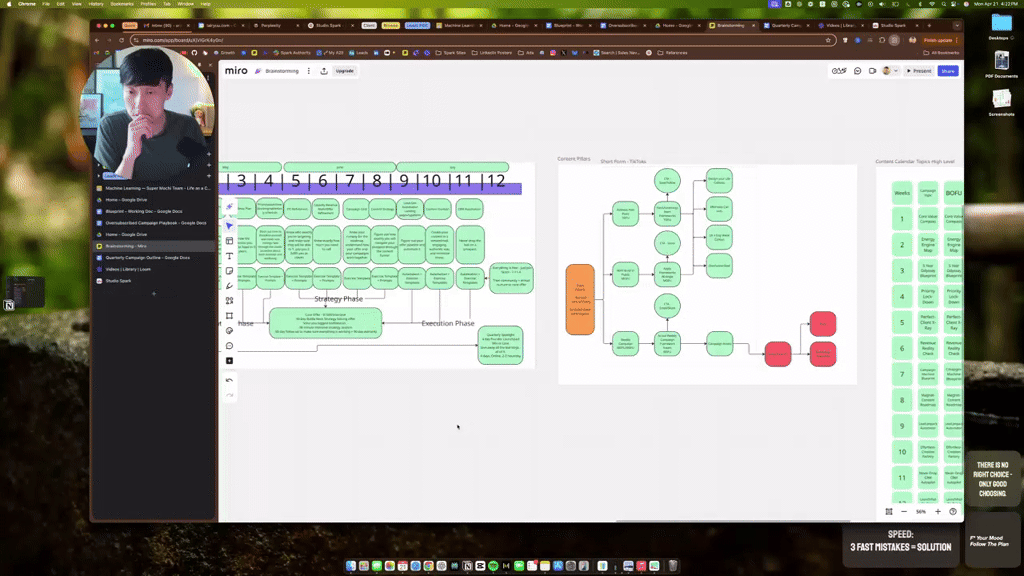The height and width of the screenshot is (576, 1024).
Task: Set zoom level from 56% indicator
Action: (921, 511)
